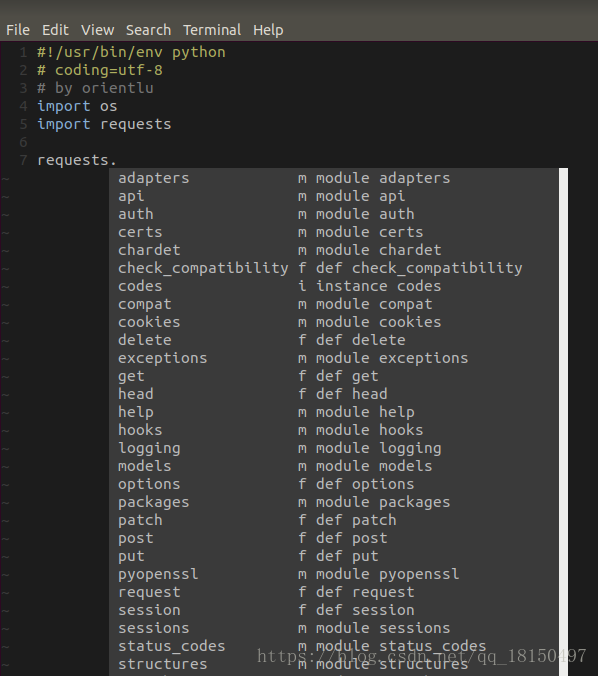Select 'session' function completion entry

334,610
